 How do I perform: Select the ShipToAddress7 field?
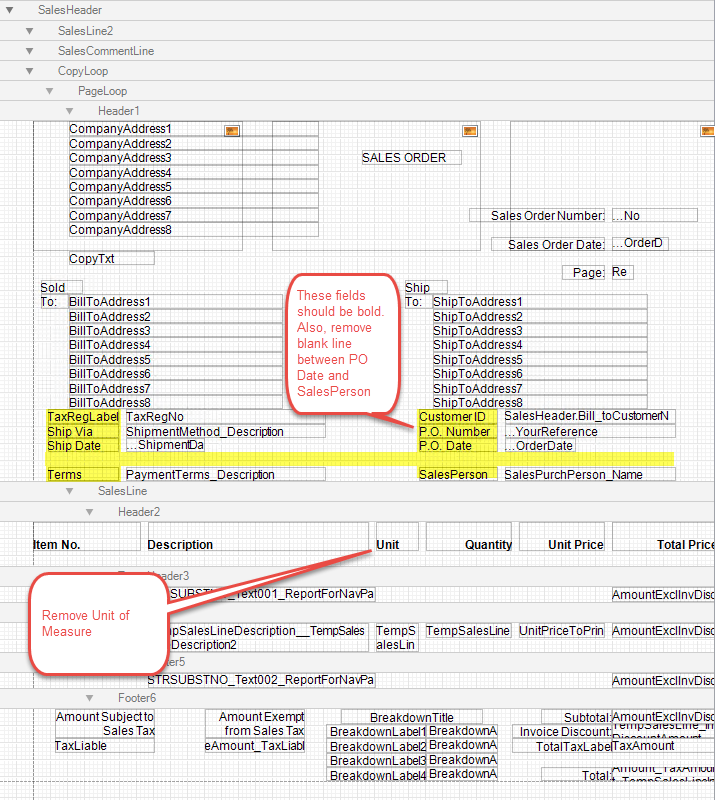(540, 388)
